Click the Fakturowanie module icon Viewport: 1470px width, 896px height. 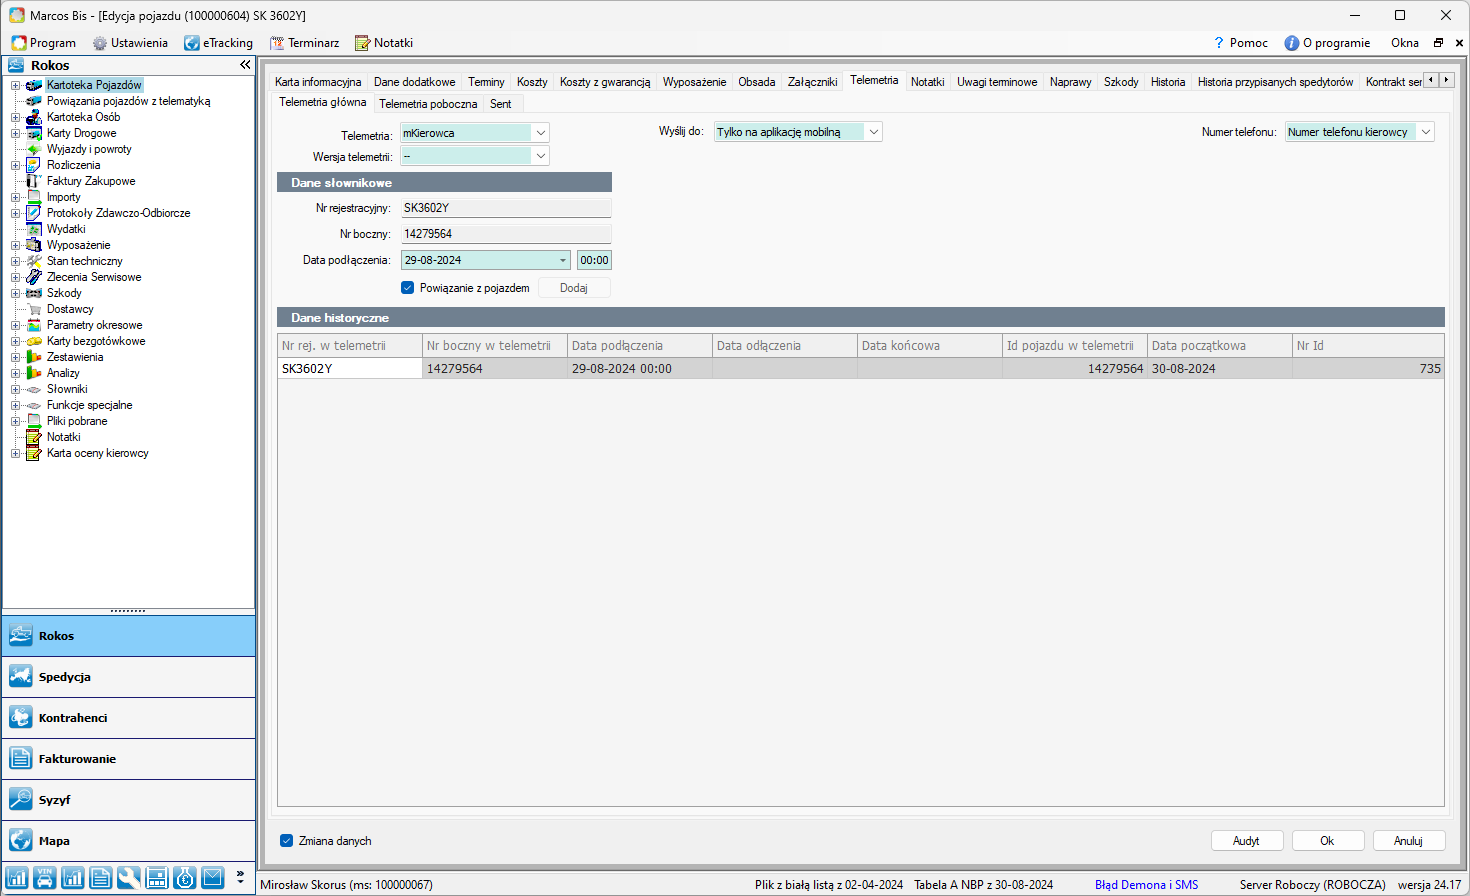coord(21,759)
